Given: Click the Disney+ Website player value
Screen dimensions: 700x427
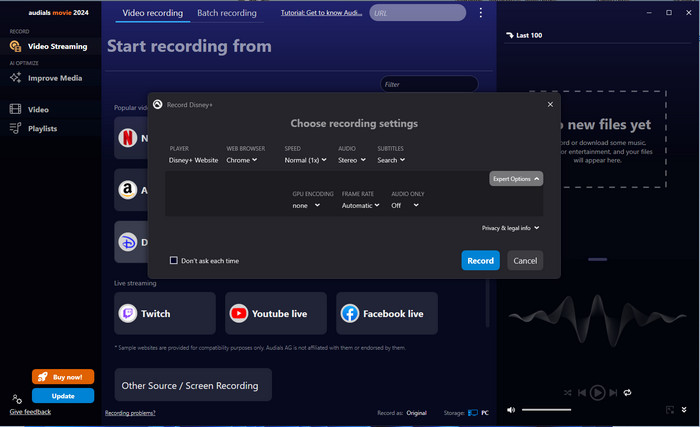Looking at the screenshot, I should [193, 160].
